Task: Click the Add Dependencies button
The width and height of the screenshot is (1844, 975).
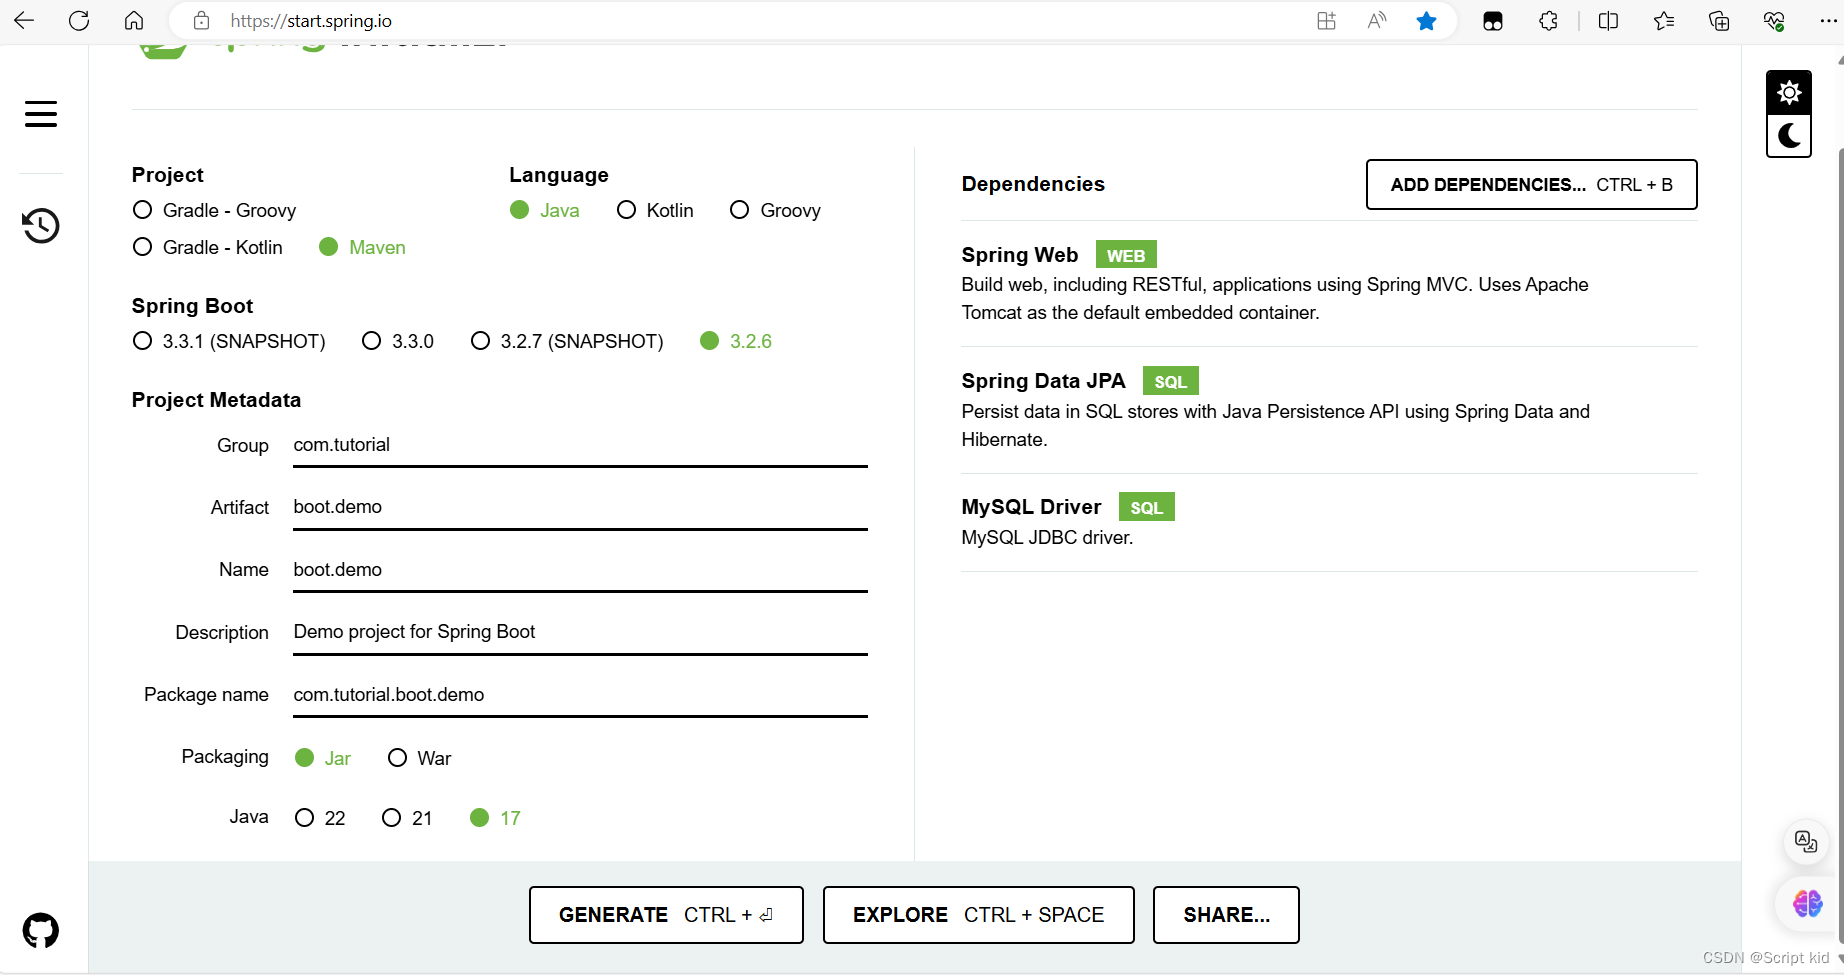Action: click(1531, 184)
